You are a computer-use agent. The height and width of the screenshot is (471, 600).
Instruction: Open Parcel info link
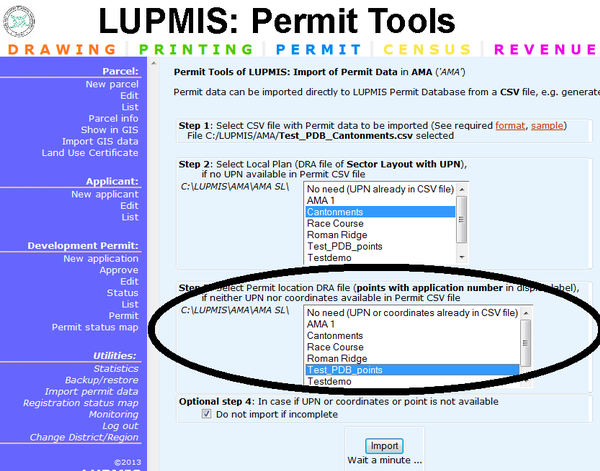[113, 119]
